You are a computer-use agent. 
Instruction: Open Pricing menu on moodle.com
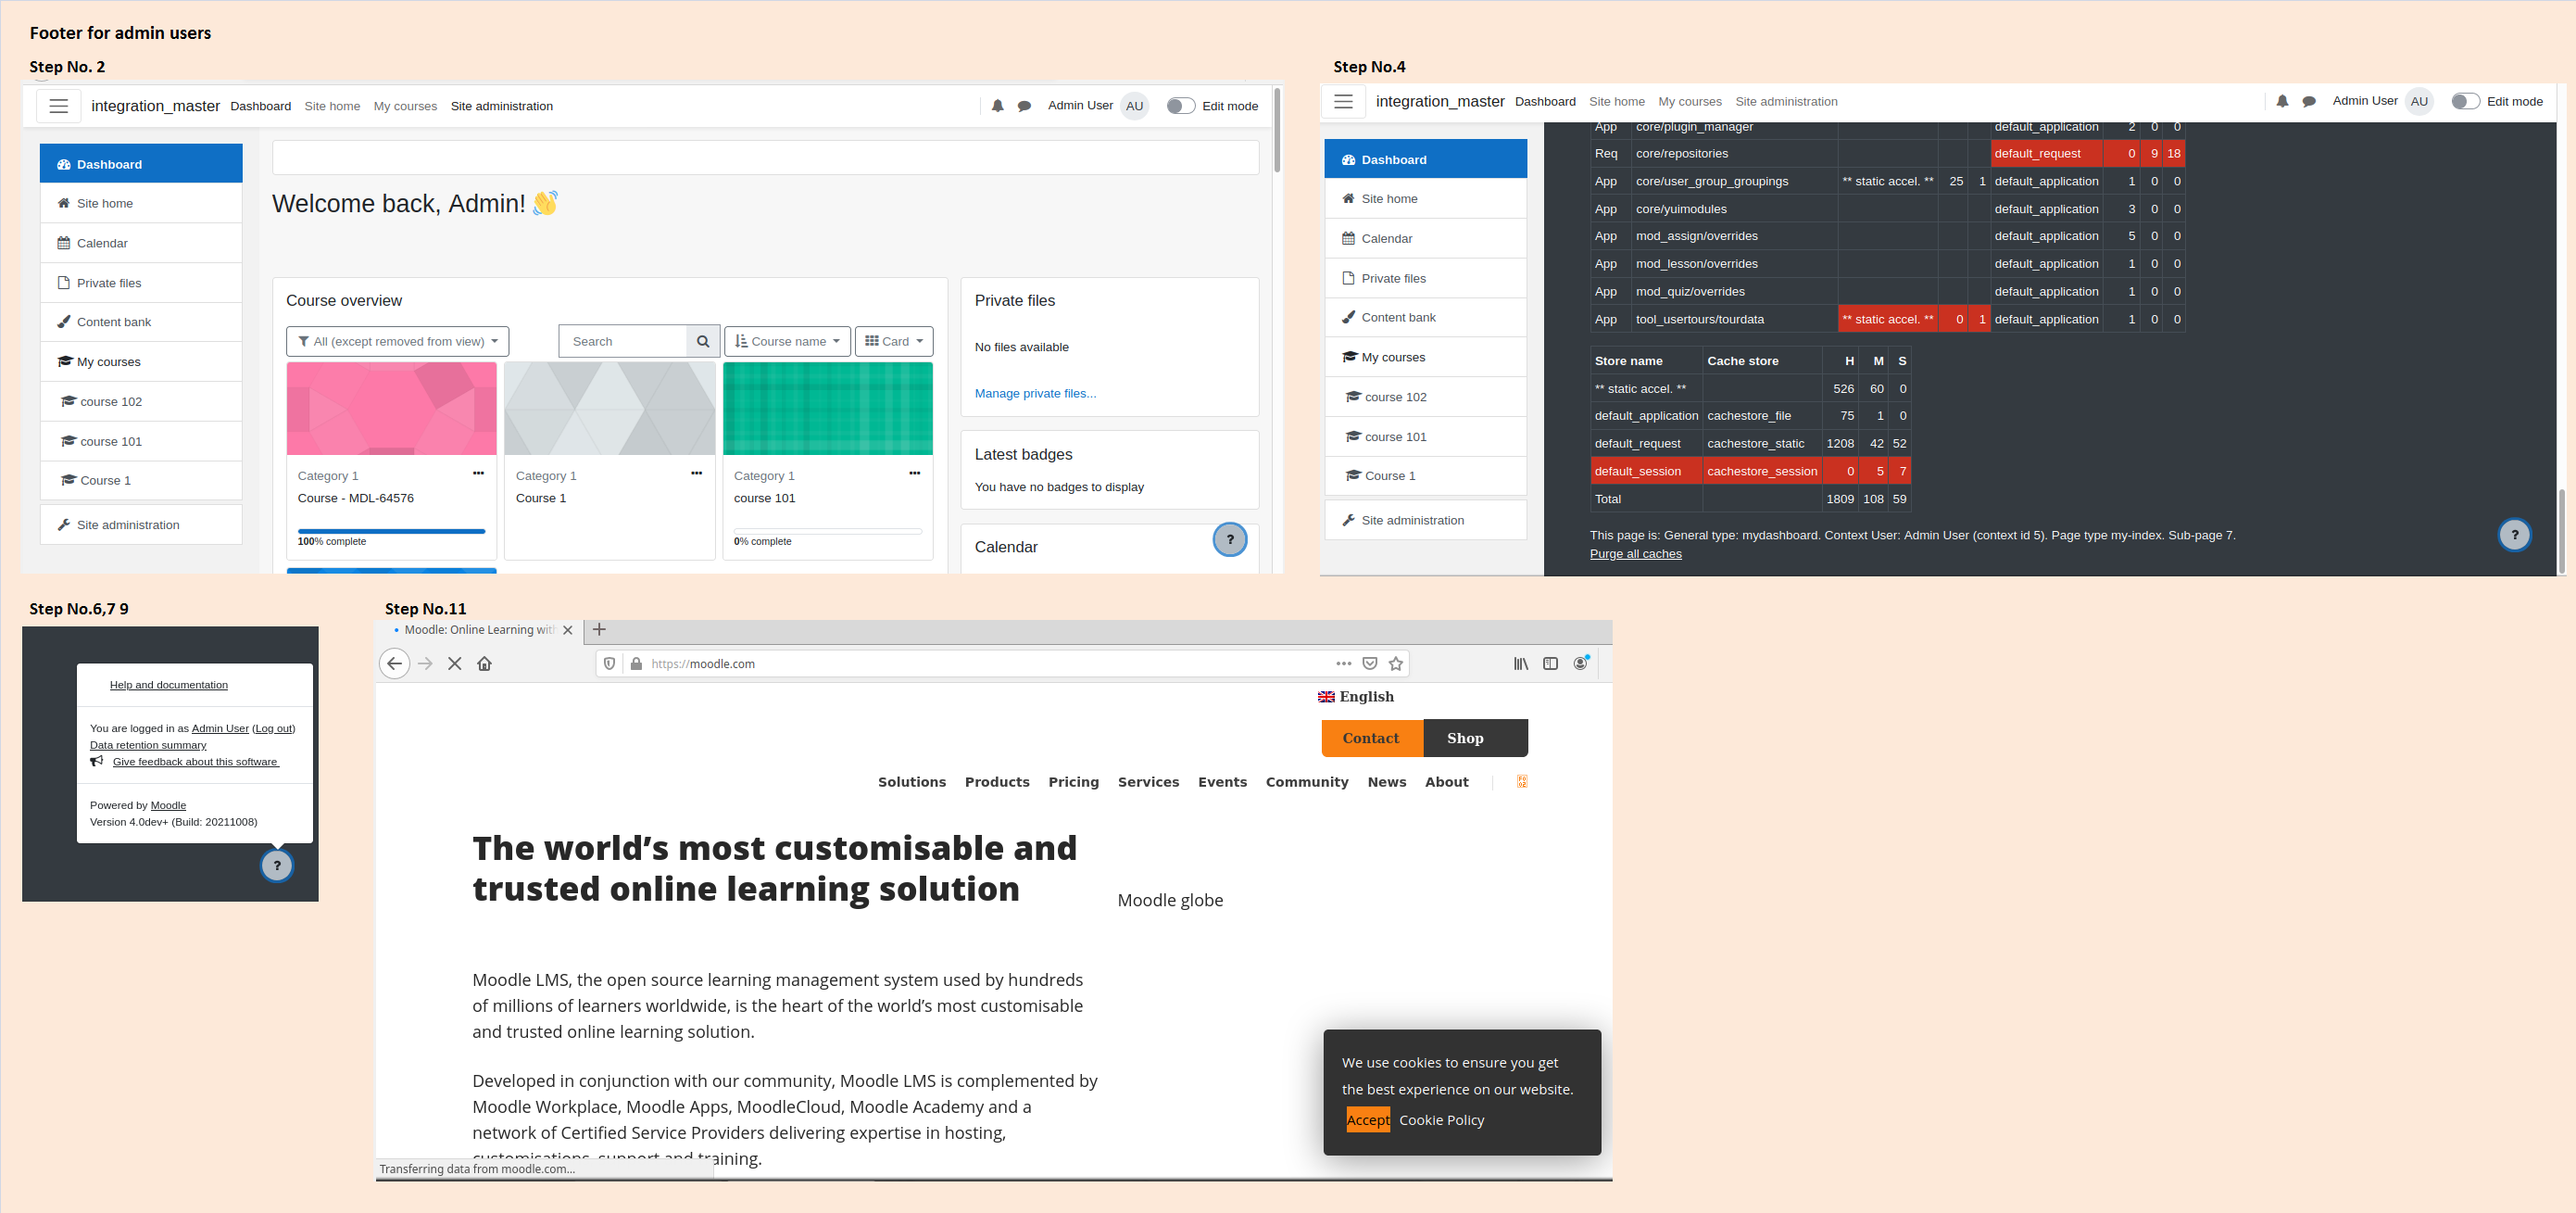coord(1073,782)
